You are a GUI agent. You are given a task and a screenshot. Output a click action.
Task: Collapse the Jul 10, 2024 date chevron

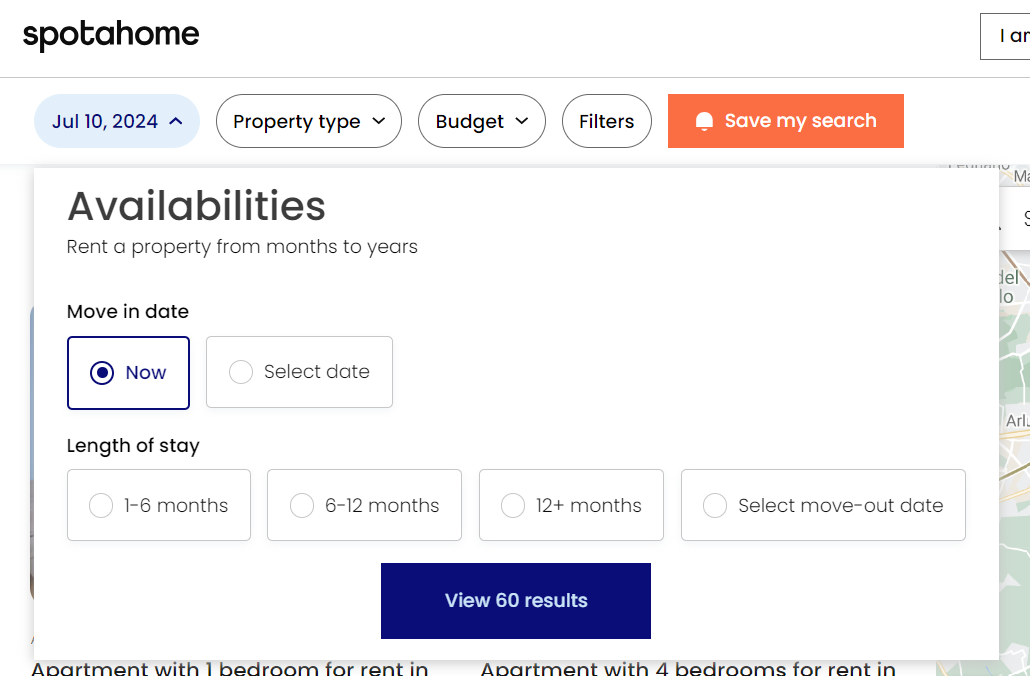[x=176, y=121]
